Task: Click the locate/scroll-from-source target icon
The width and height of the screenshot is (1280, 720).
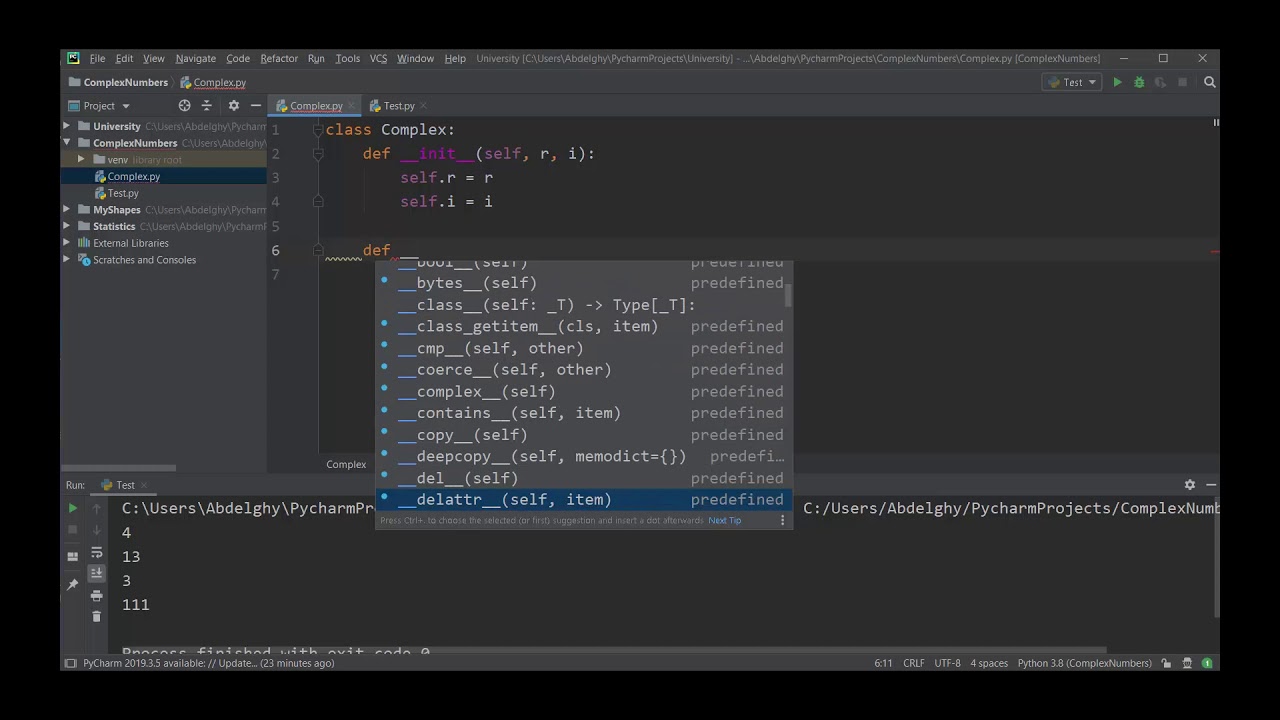Action: point(184,105)
